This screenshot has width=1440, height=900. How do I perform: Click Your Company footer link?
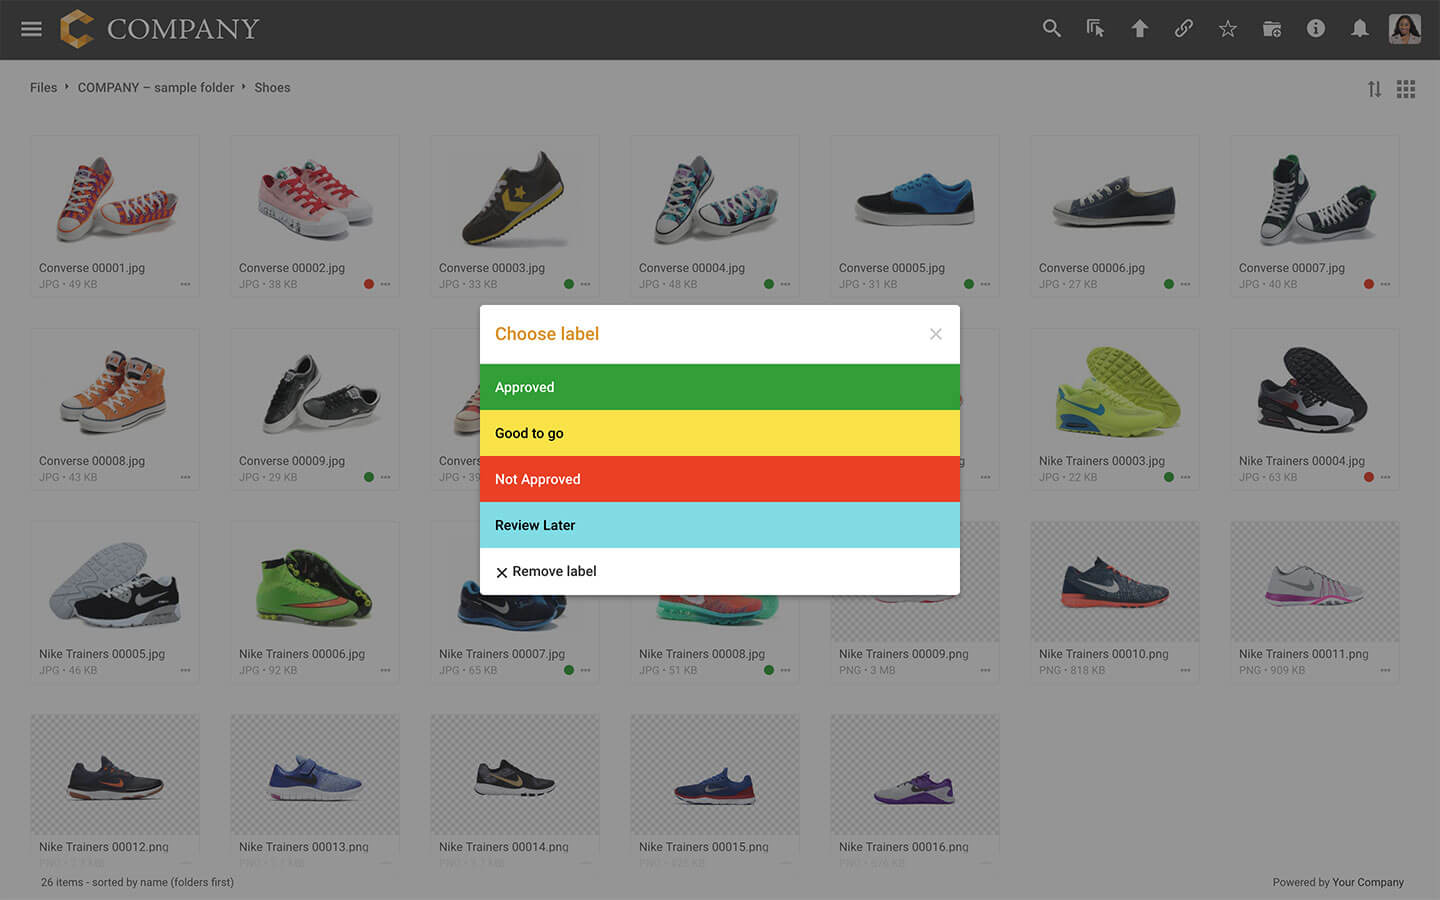pos(1368,882)
